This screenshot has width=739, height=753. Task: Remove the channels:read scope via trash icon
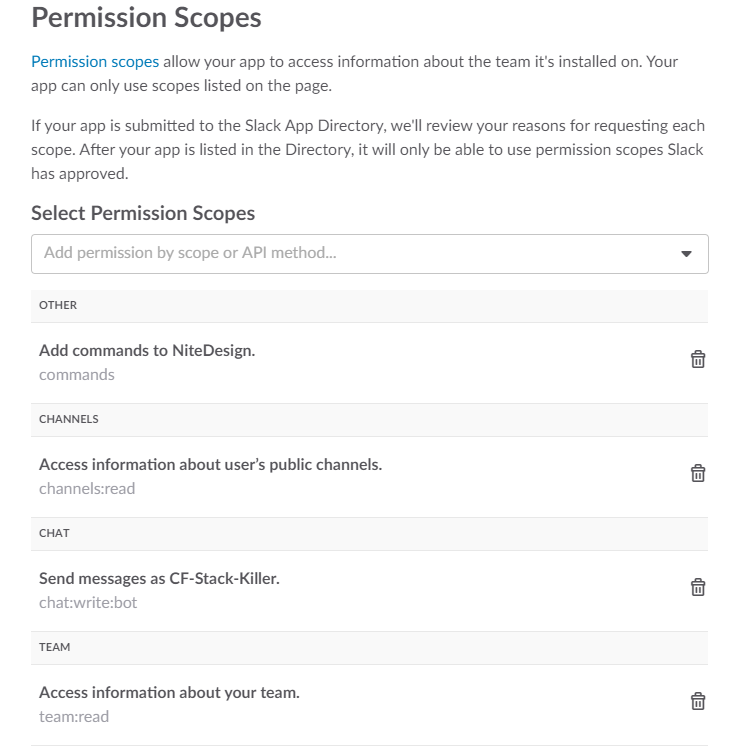[698, 474]
